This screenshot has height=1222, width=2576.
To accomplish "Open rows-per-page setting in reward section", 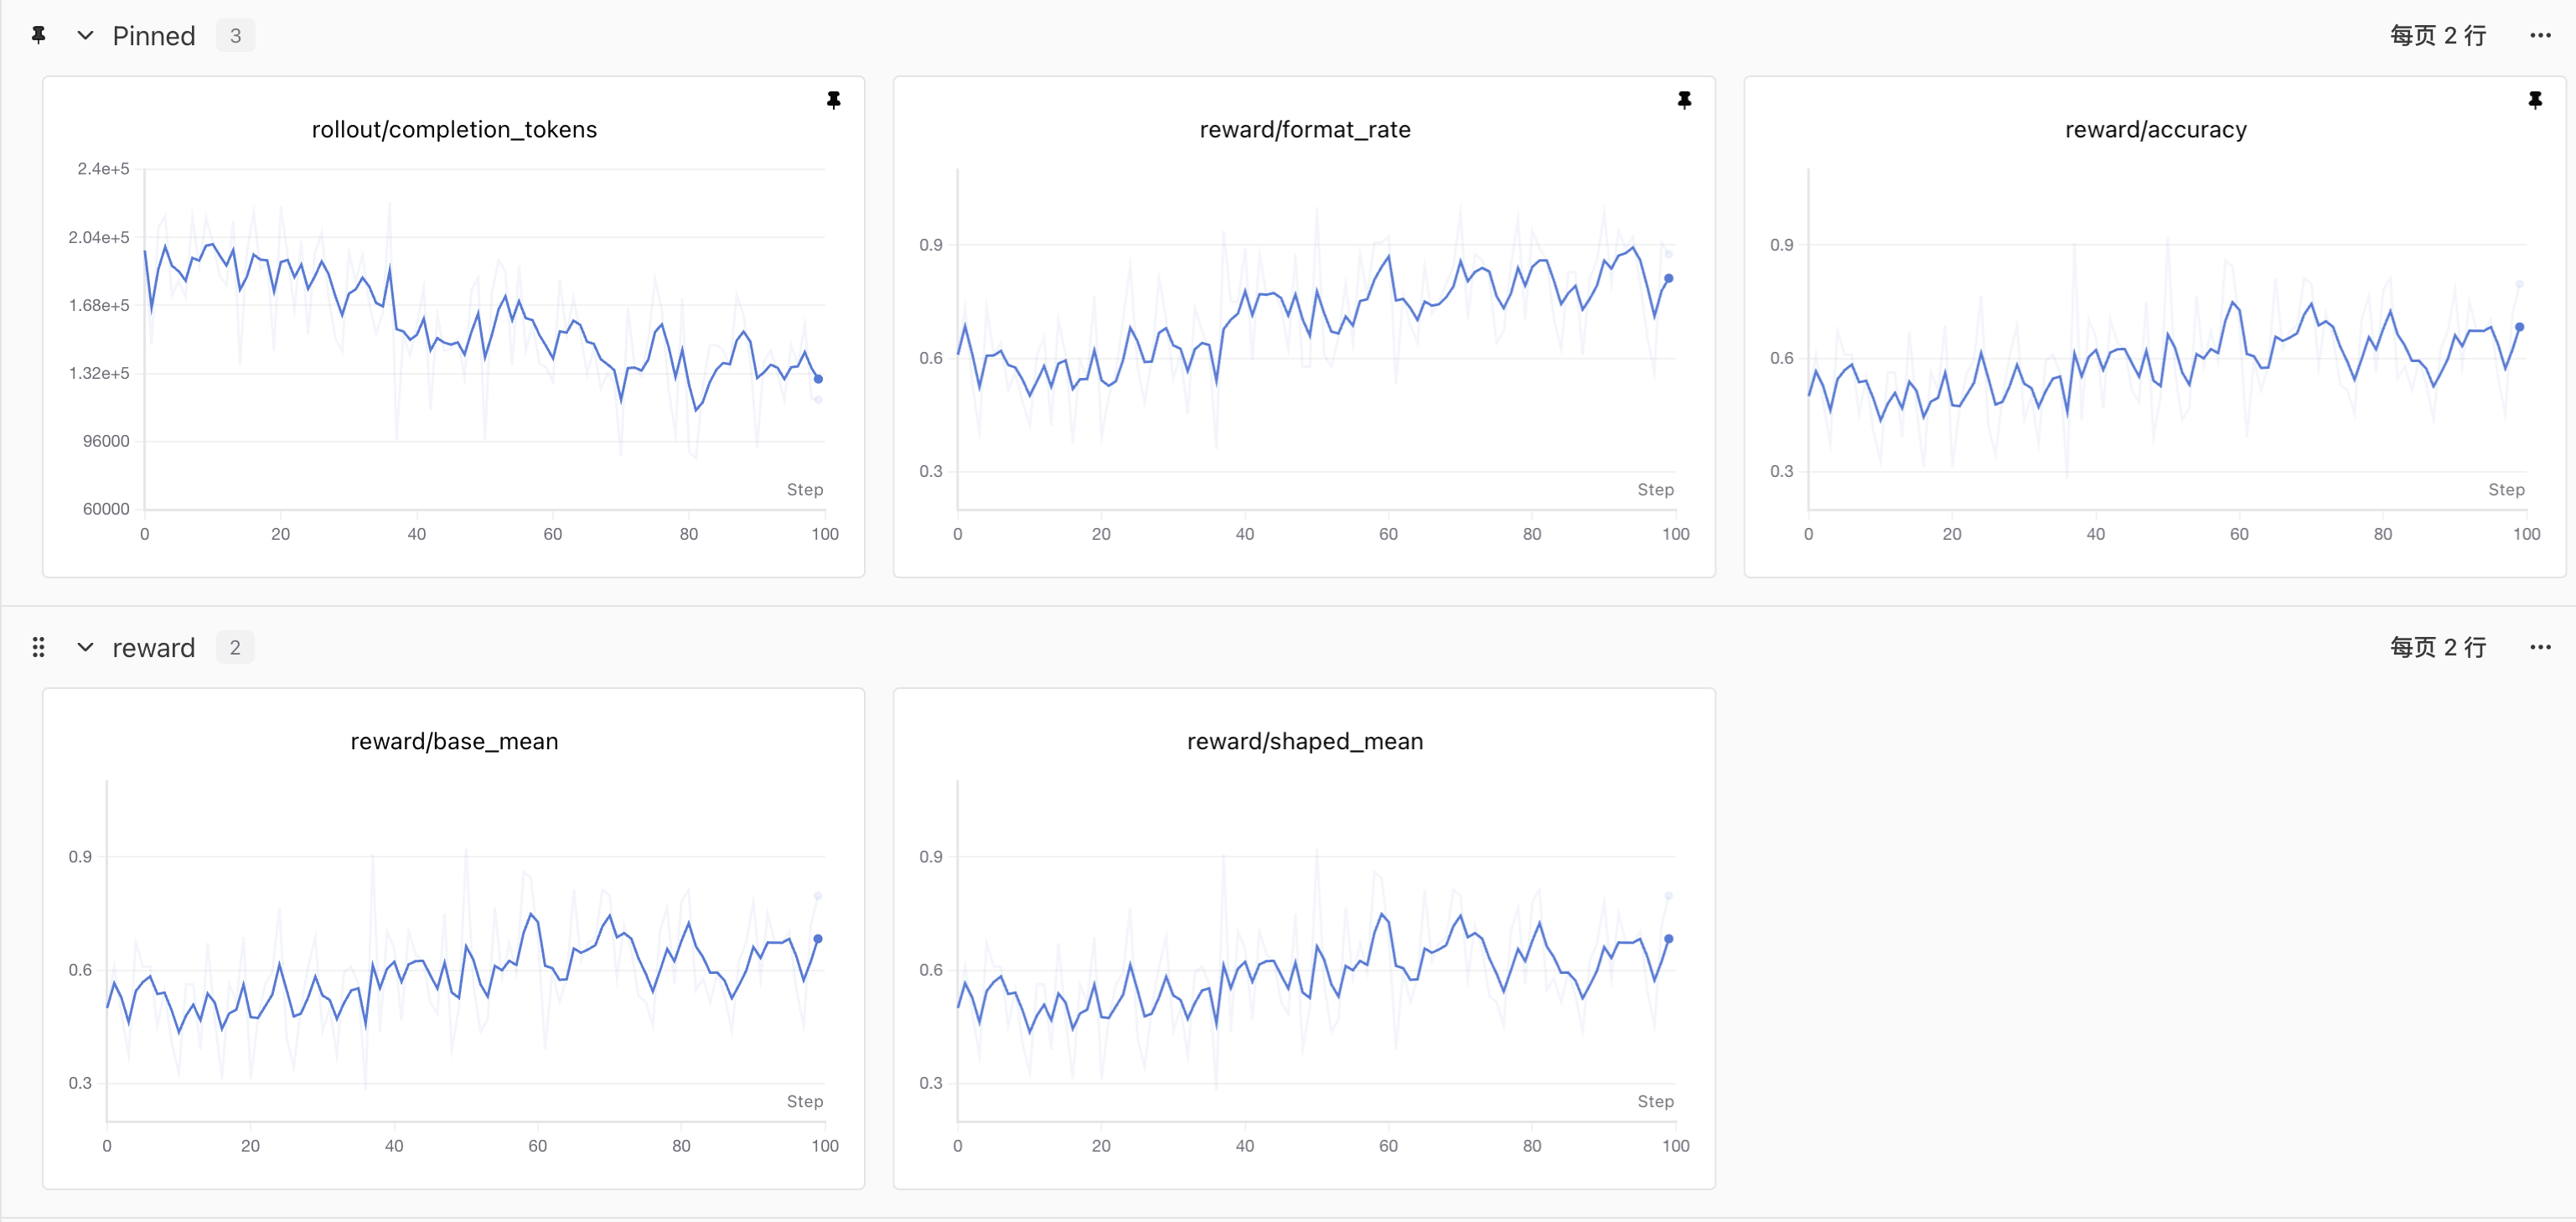I will [x=2438, y=647].
